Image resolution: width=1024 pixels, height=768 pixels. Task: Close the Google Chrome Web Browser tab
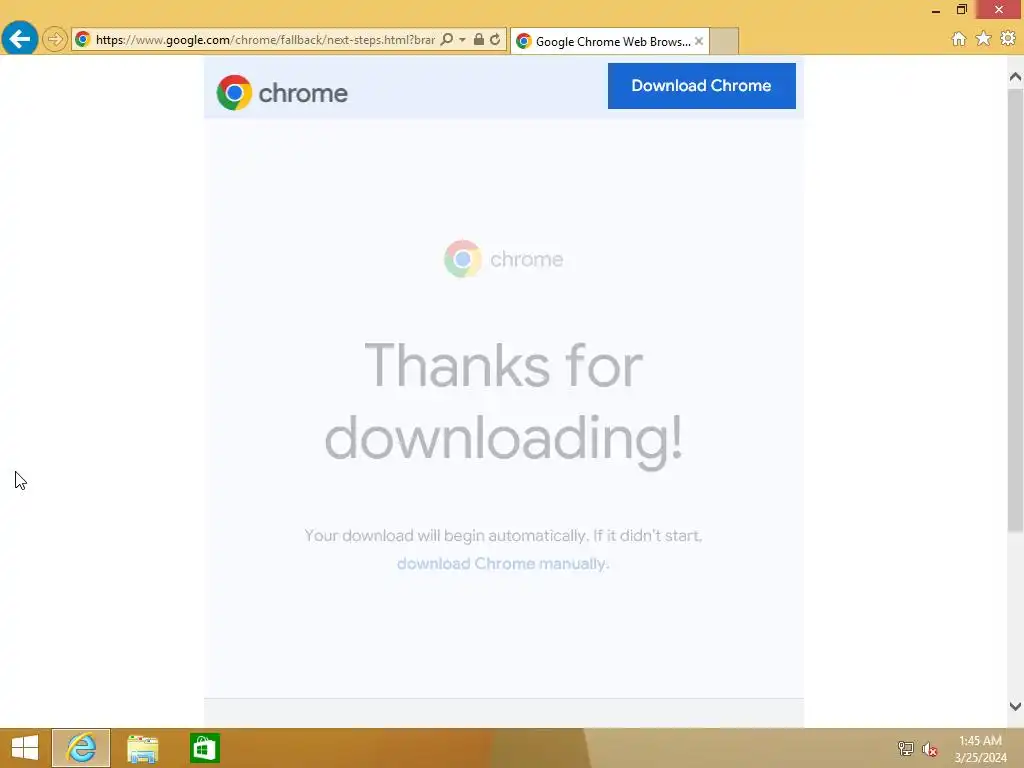699,40
